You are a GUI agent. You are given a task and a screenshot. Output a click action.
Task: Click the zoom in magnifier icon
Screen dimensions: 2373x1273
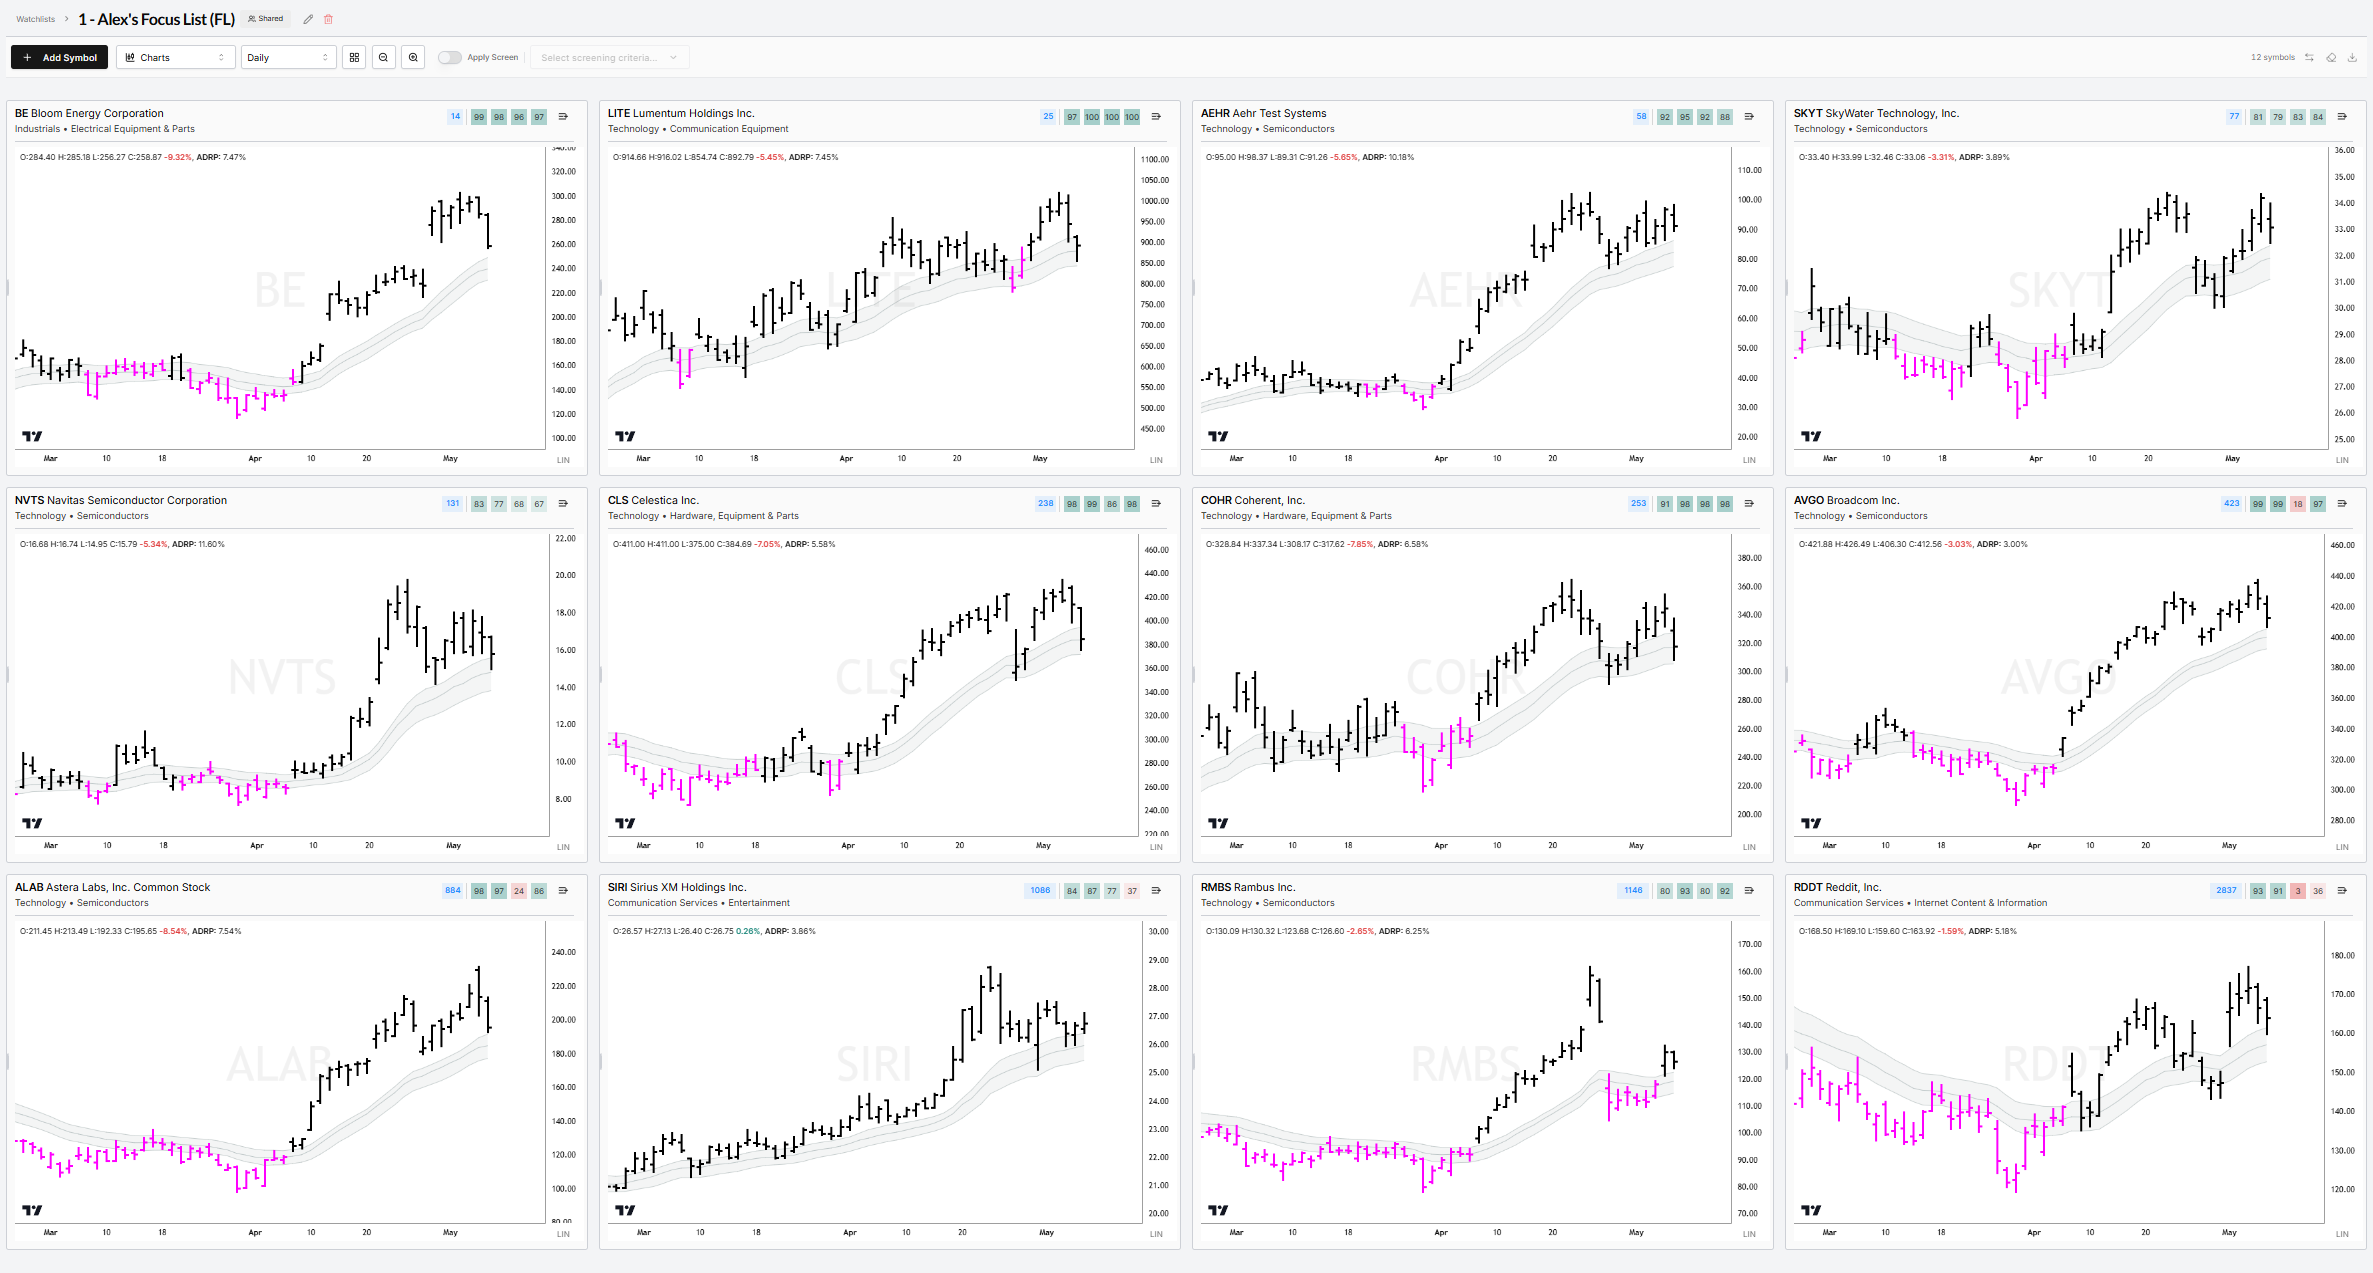(413, 57)
